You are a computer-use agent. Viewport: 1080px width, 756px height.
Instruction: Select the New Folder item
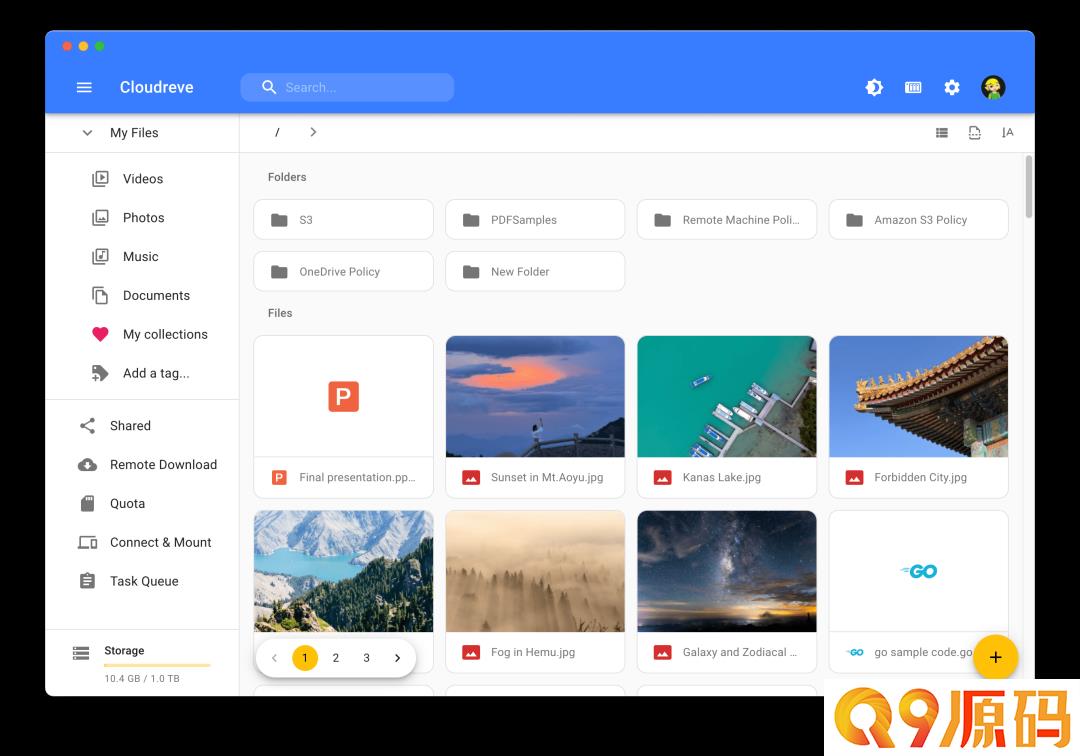(535, 271)
